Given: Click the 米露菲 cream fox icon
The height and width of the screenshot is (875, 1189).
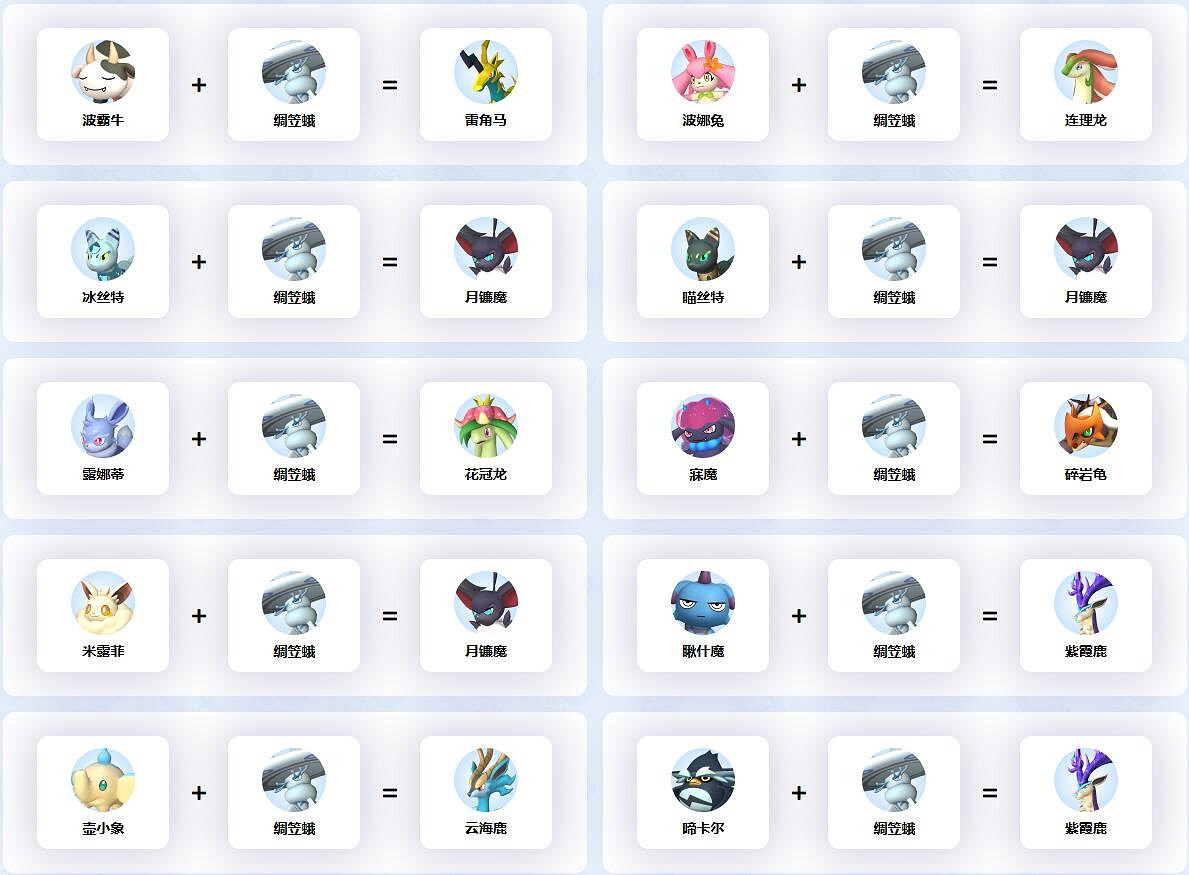Looking at the screenshot, I should [103, 603].
